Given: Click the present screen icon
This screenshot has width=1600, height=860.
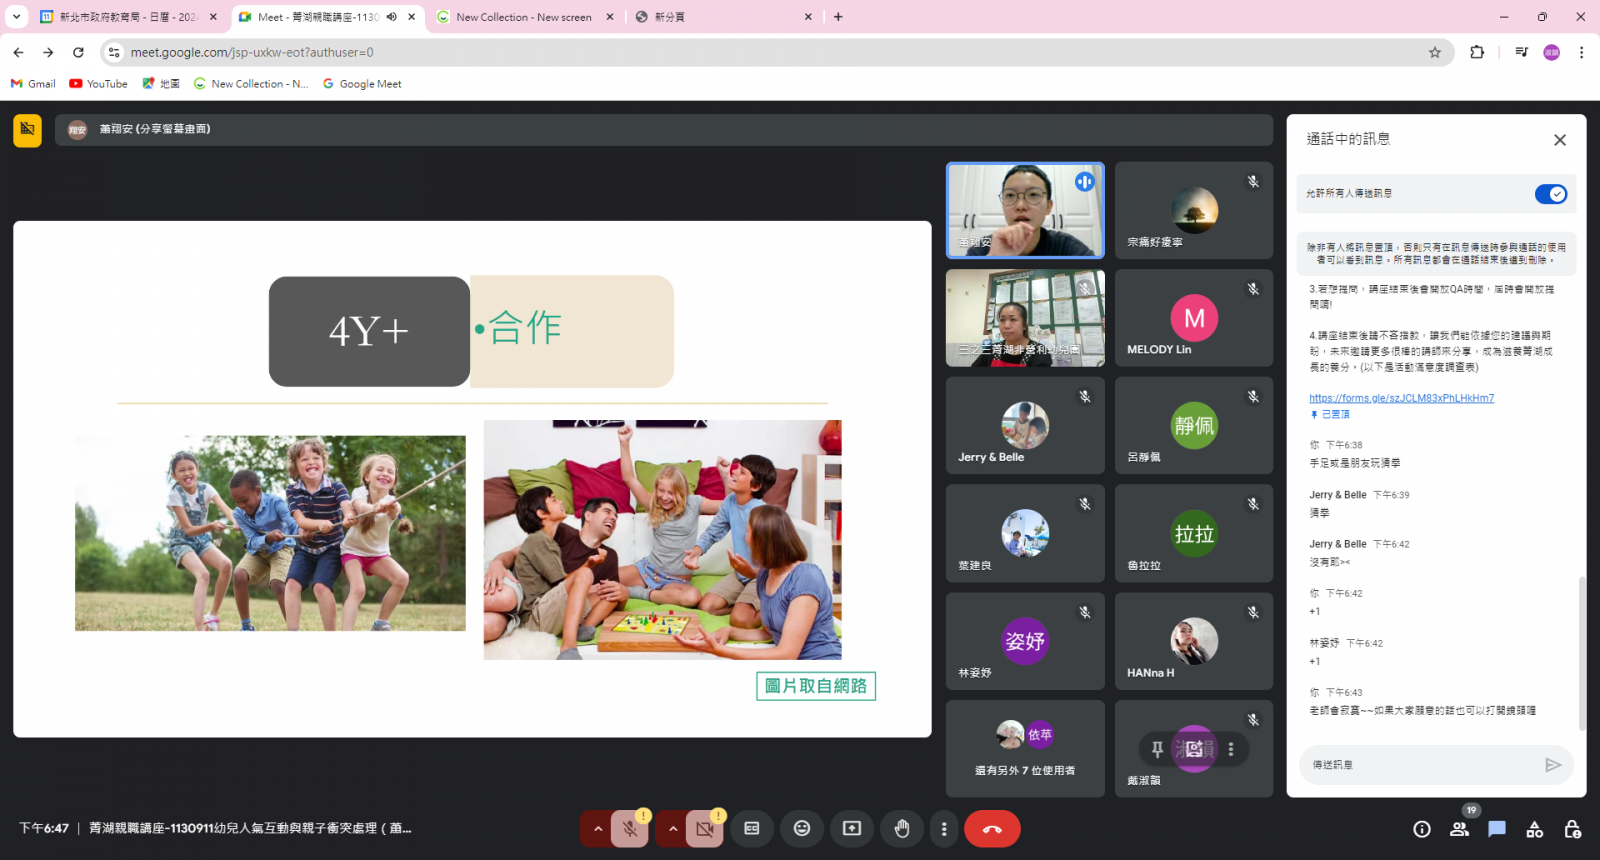Looking at the screenshot, I should [x=852, y=828].
